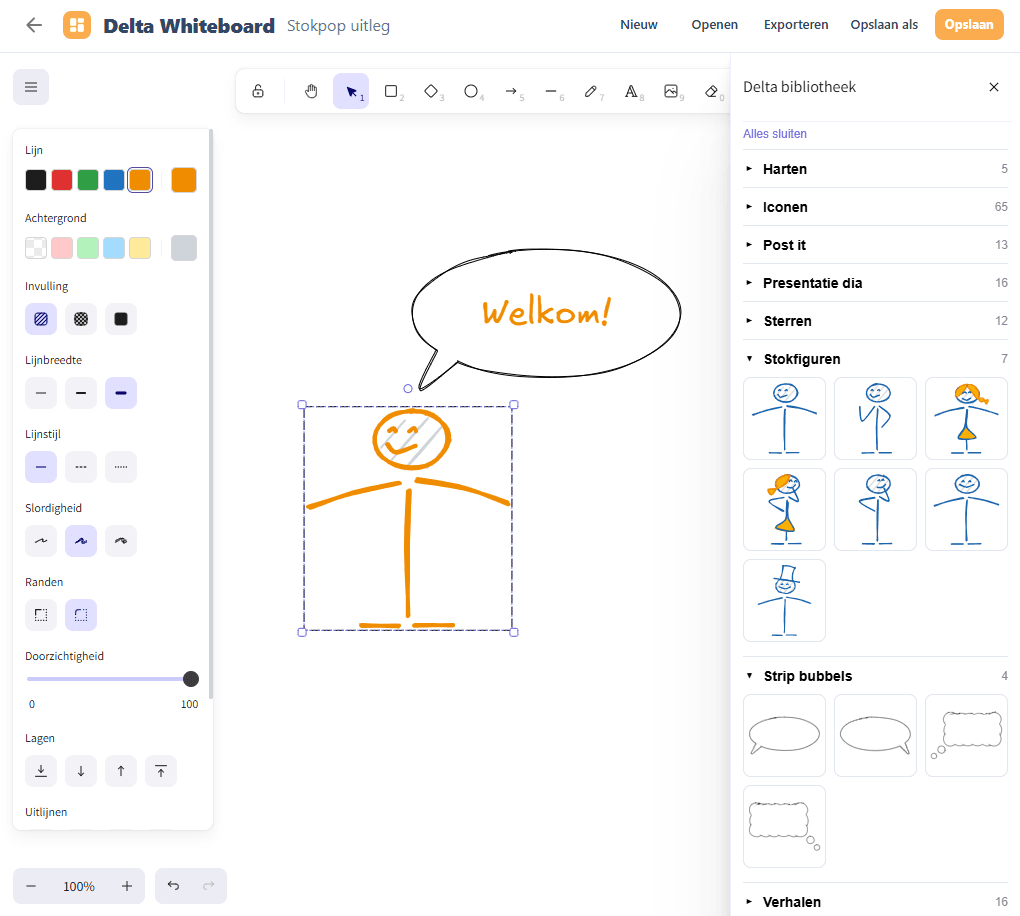Image resolution: width=1020 pixels, height=916 pixels.
Task: Set extra bold line under Lijnbreedte
Action: (121, 393)
